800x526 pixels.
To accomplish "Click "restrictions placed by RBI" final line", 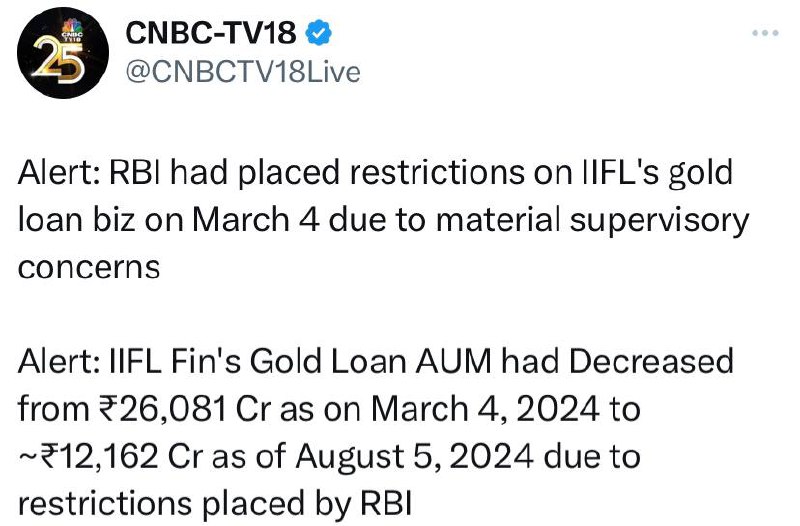I will tap(215, 504).
